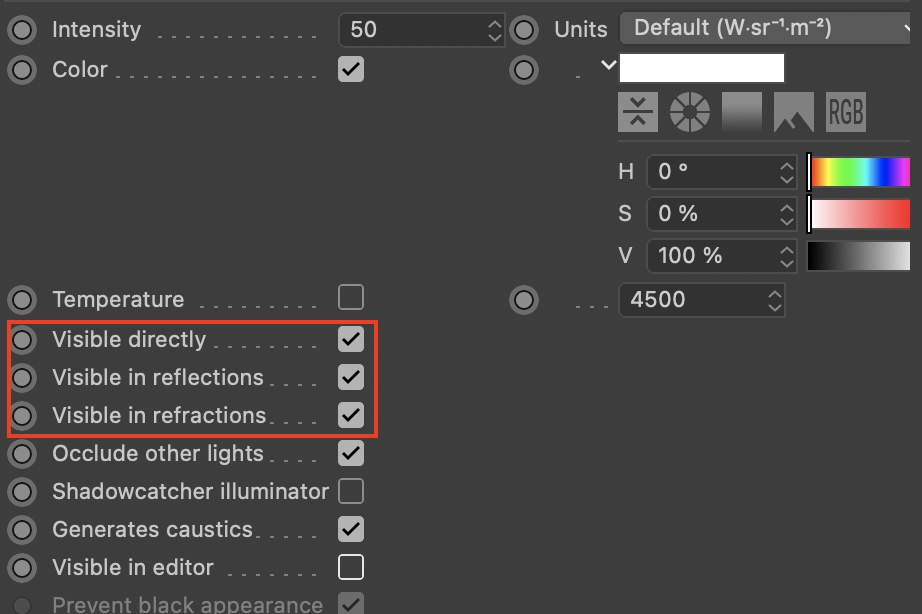Viewport: 922px width, 614px height.
Task: Switch color picker to RGB mode
Action: 845,112
